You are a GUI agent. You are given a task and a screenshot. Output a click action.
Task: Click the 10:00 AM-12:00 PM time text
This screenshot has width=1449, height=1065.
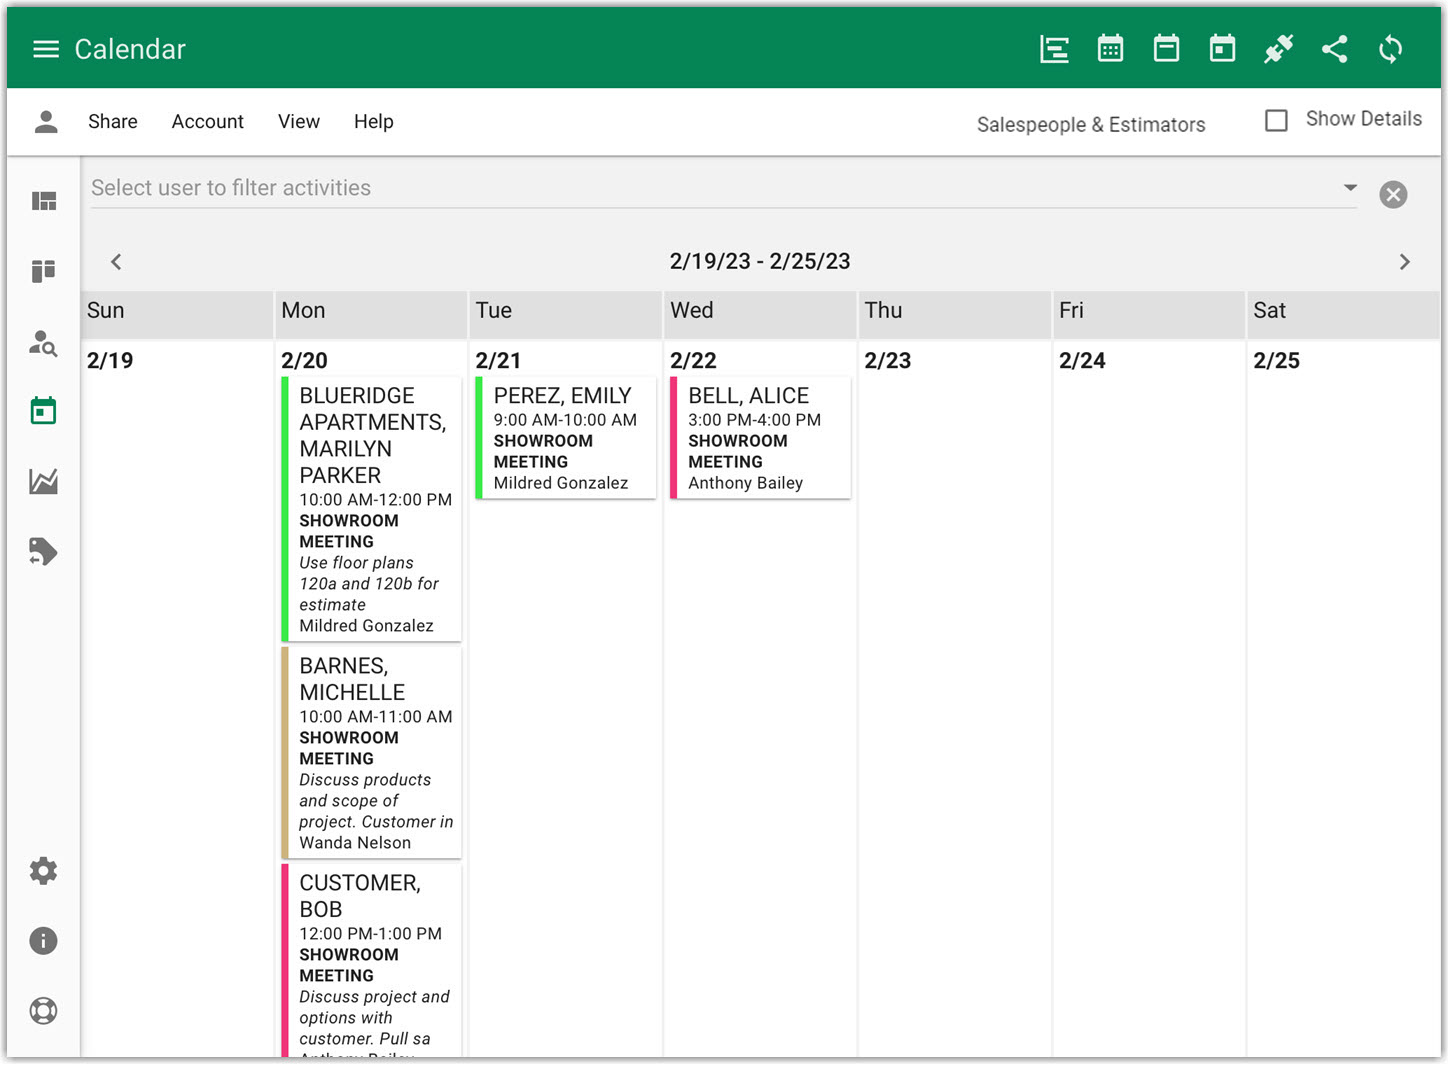pyautogui.click(x=375, y=500)
